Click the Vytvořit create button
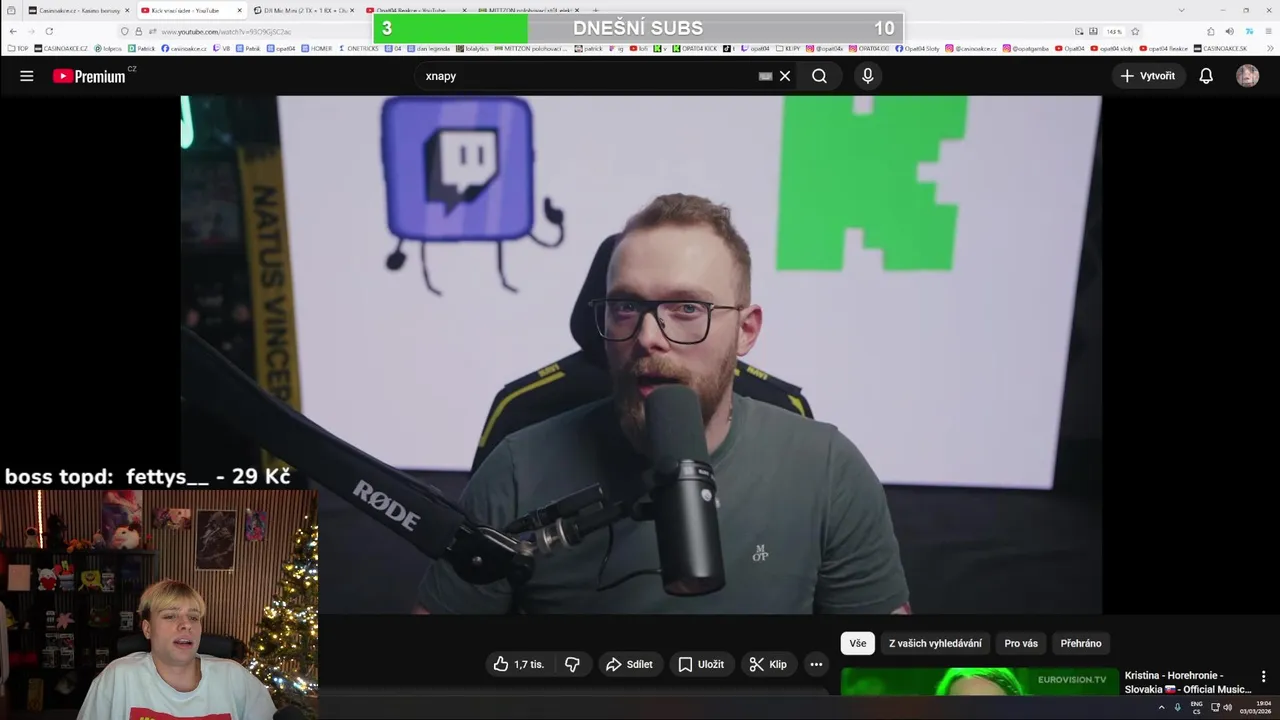The height and width of the screenshot is (720, 1280). (1148, 76)
